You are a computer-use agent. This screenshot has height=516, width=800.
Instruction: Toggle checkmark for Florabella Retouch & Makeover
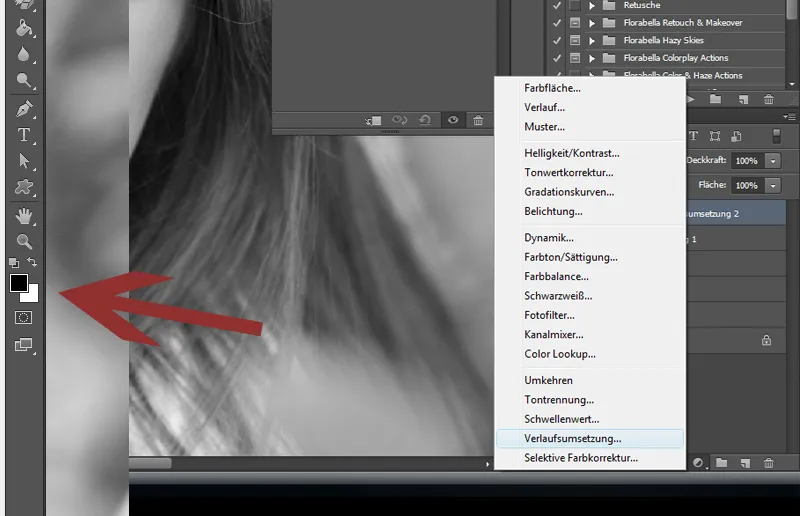tap(557, 23)
